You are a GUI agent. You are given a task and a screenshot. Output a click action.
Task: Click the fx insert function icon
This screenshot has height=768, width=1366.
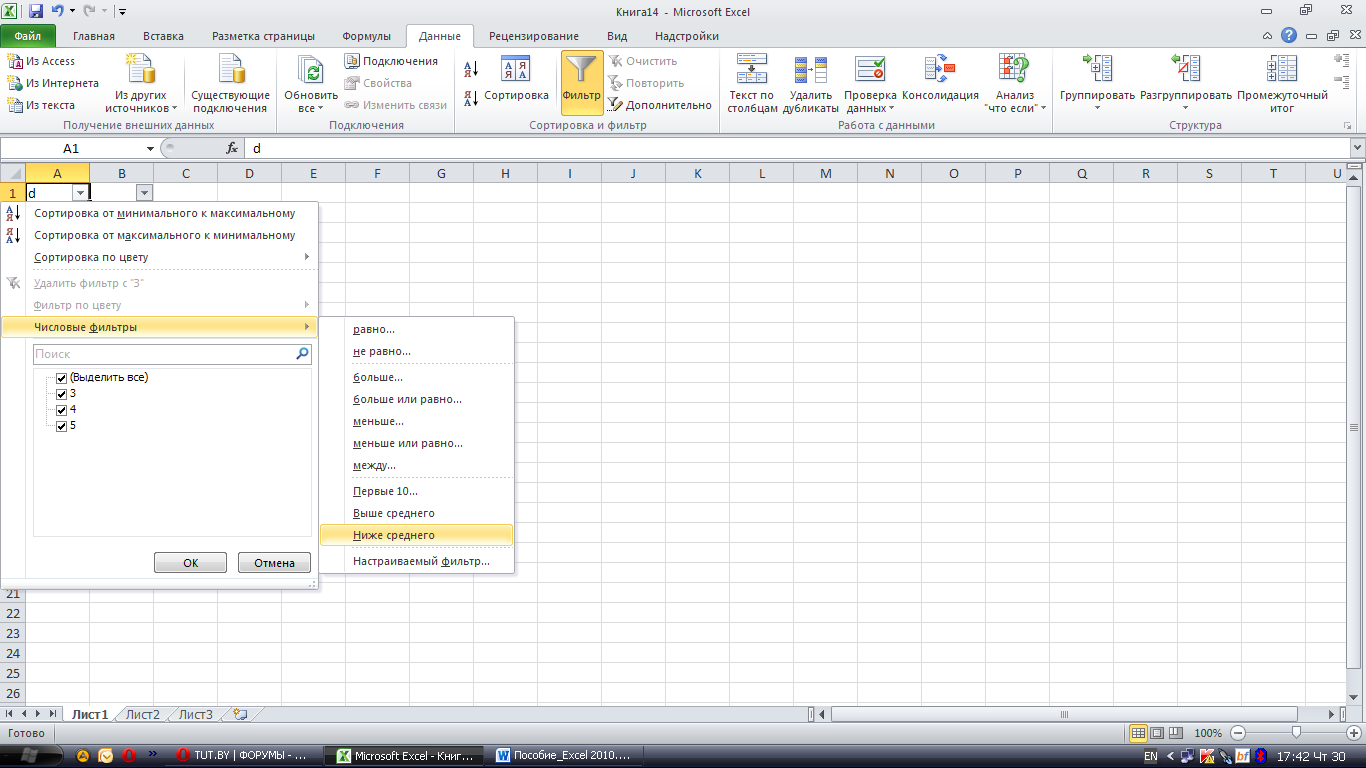232,148
